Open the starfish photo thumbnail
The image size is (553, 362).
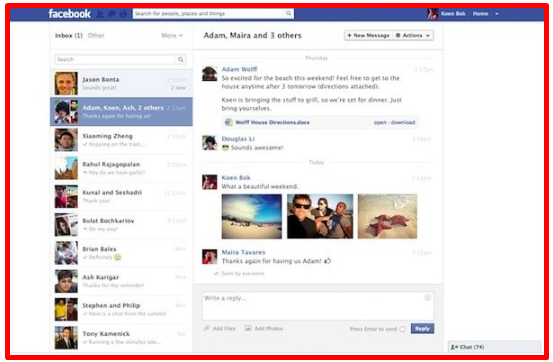387,216
